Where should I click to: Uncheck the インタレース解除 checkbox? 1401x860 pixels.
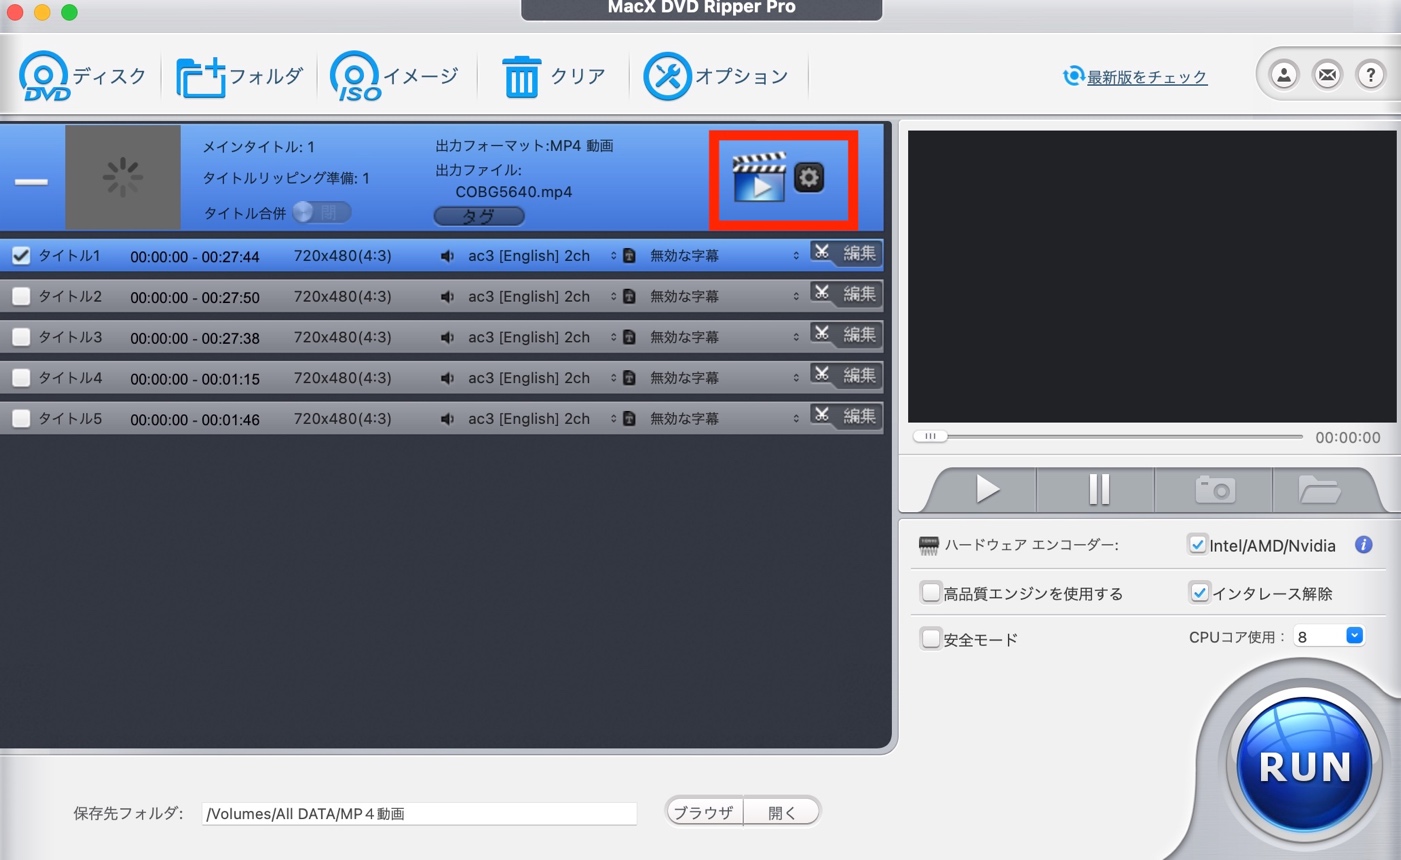coord(1199,593)
